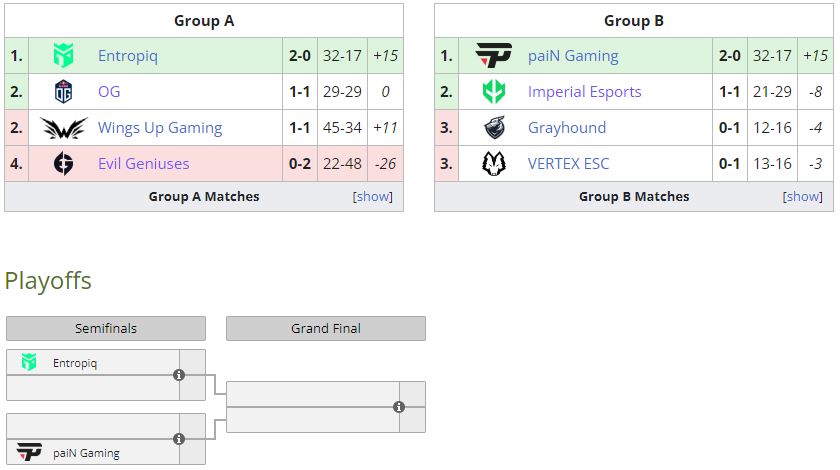The width and height of the screenshot is (840, 470).
Task: Click the Evil Geniuses logo
Action: tap(64, 164)
